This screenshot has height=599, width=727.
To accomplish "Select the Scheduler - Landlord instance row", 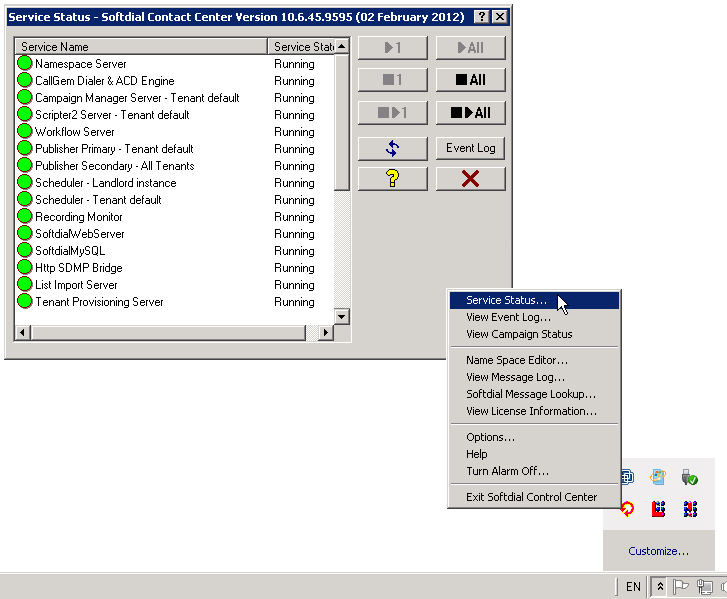I will pyautogui.click(x=175, y=183).
